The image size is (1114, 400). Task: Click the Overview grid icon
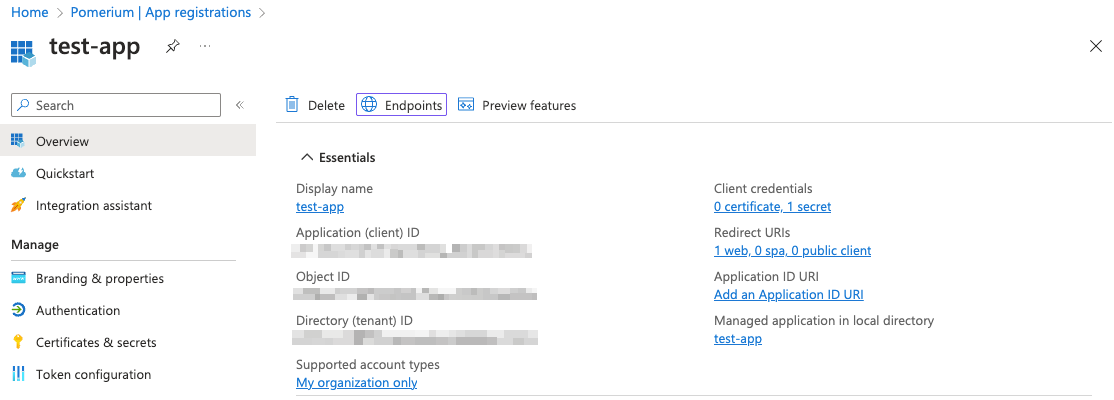18,140
